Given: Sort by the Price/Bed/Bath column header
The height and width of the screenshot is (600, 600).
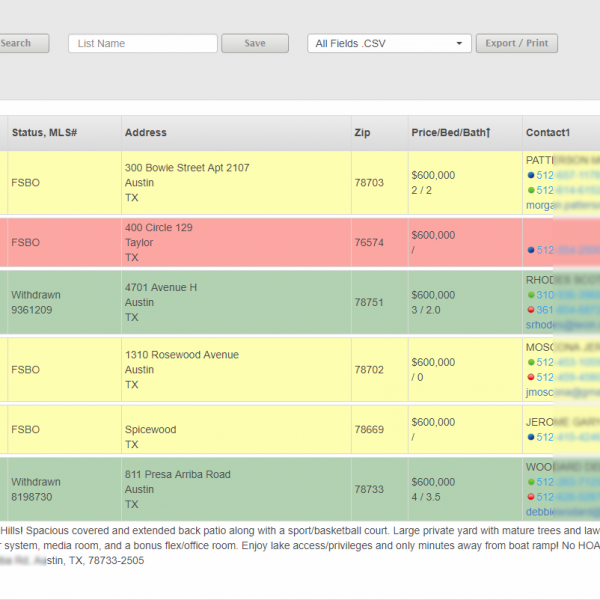Looking at the screenshot, I should pos(451,132).
